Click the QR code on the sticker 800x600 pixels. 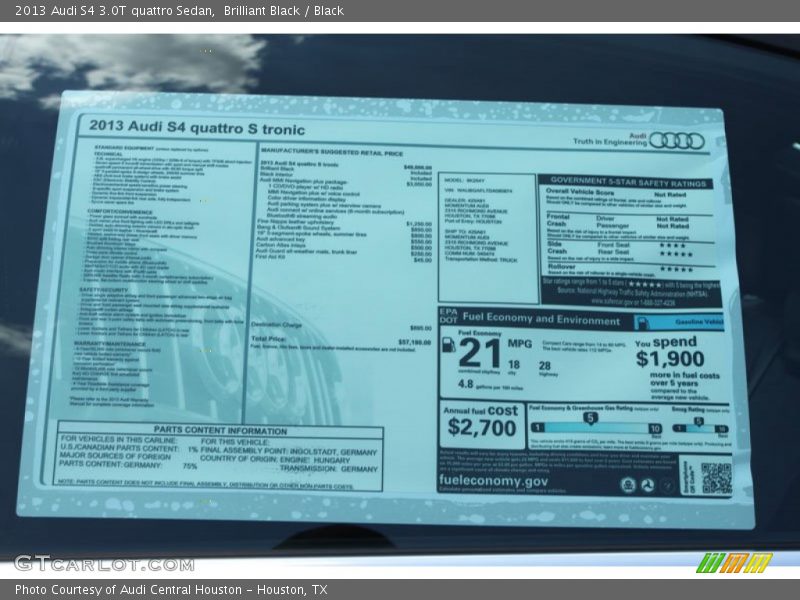[716, 479]
